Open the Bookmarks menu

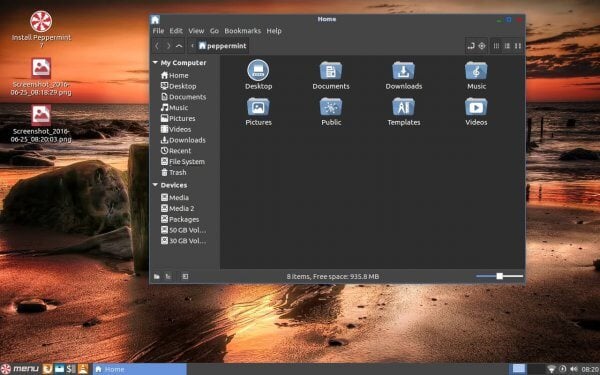click(242, 31)
